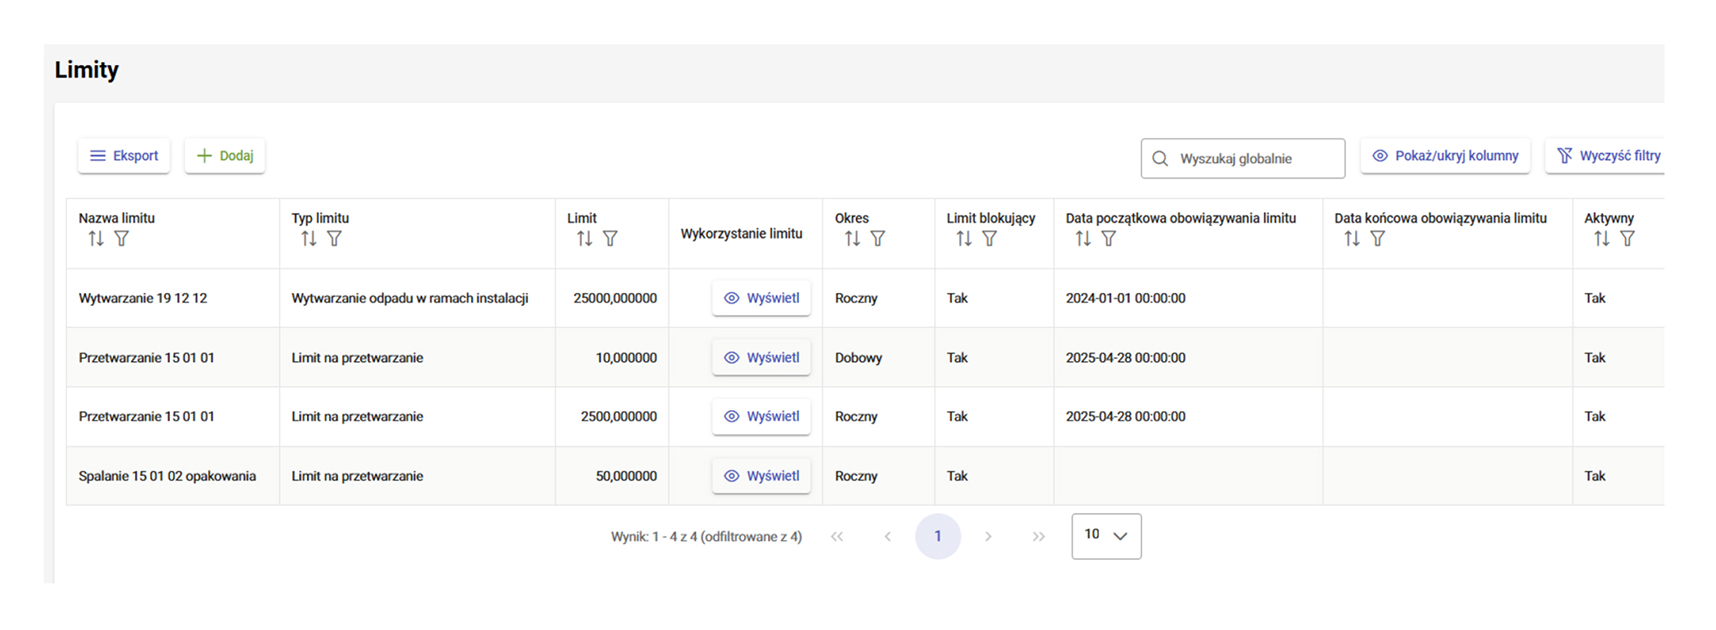
Task: Sort table by Nazwa limitu column
Action: (96, 239)
